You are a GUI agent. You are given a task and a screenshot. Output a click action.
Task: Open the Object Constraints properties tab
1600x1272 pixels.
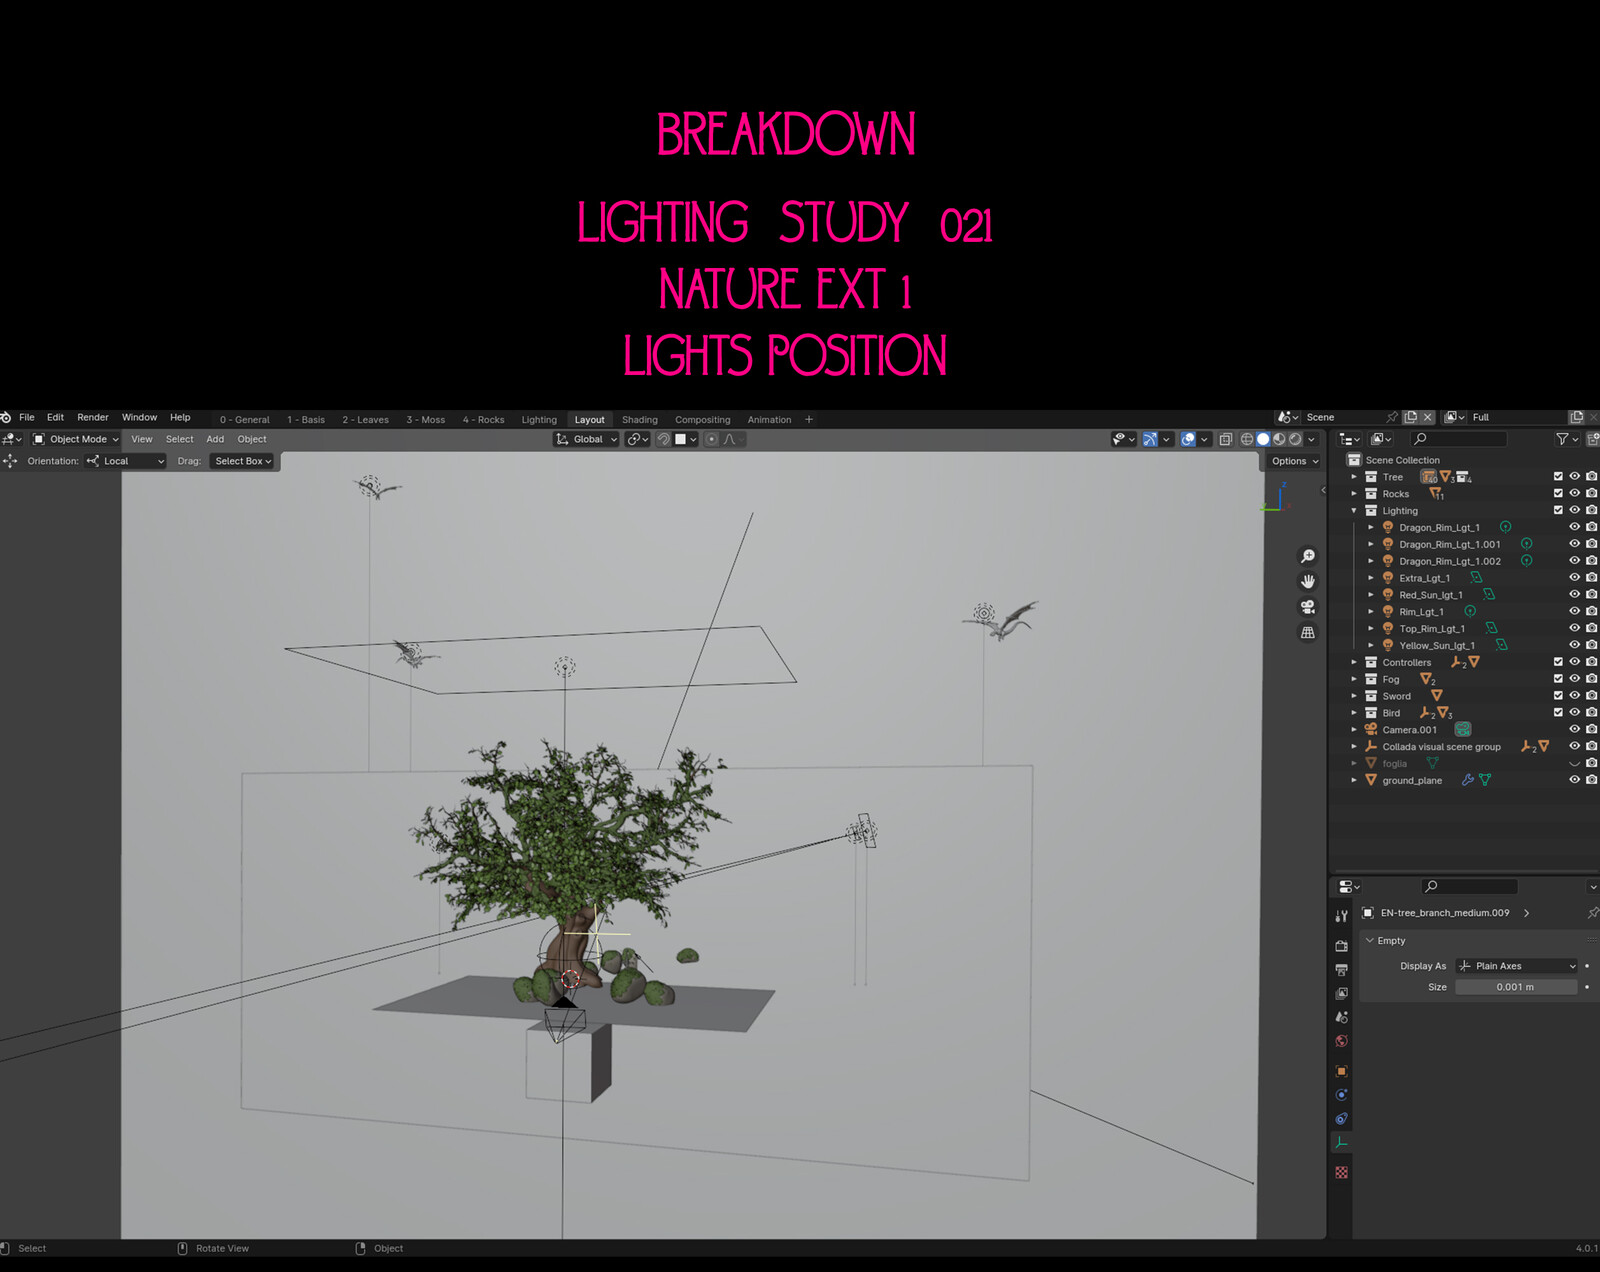tap(1341, 1119)
